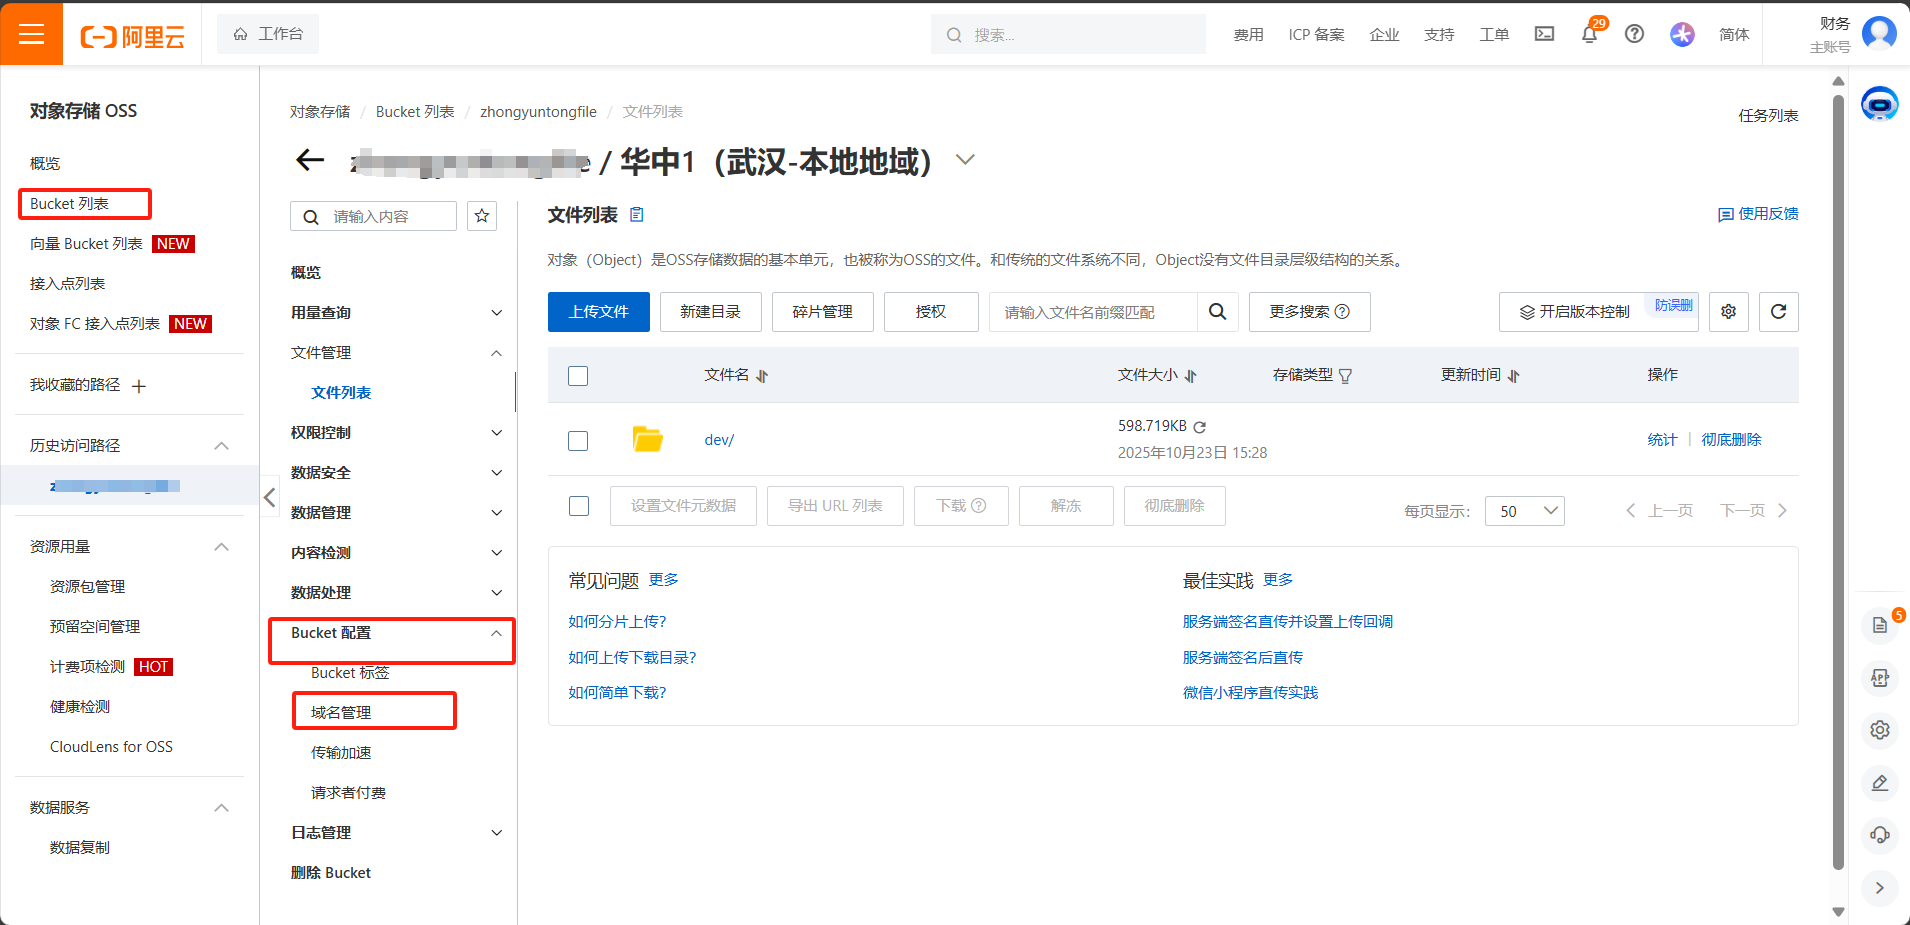Click the customer service headphones icon
1910x925 pixels.
[1880, 836]
